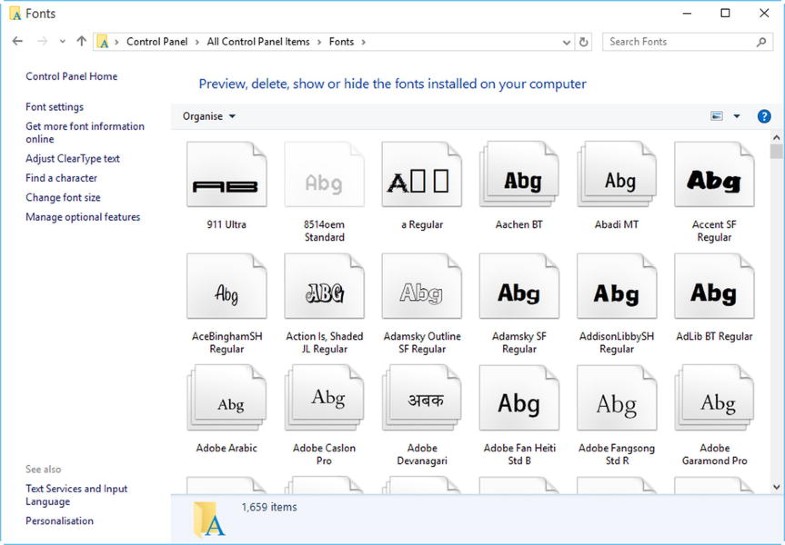Image resolution: width=785 pixels, height=545 pixels.
Task: Open Manage optional features link
Action: tap(83, 217)
